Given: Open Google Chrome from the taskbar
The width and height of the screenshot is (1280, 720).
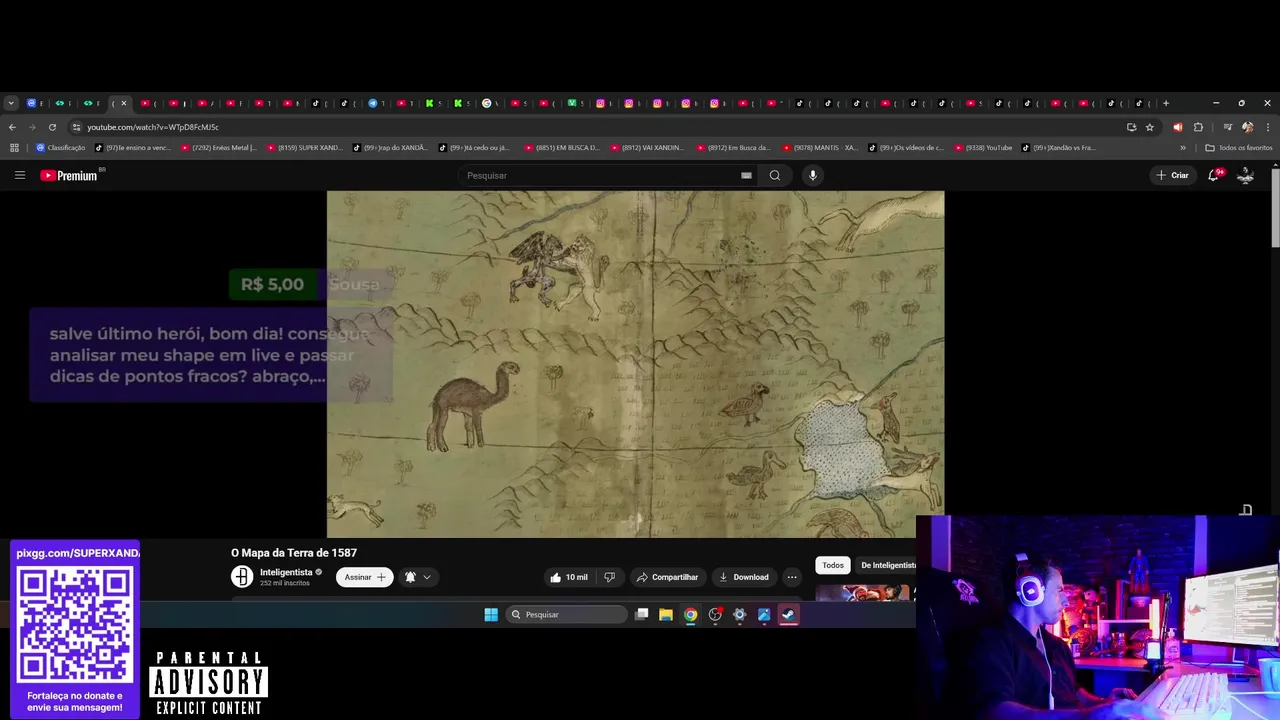Looking at the screenshot, I should 690,615.
